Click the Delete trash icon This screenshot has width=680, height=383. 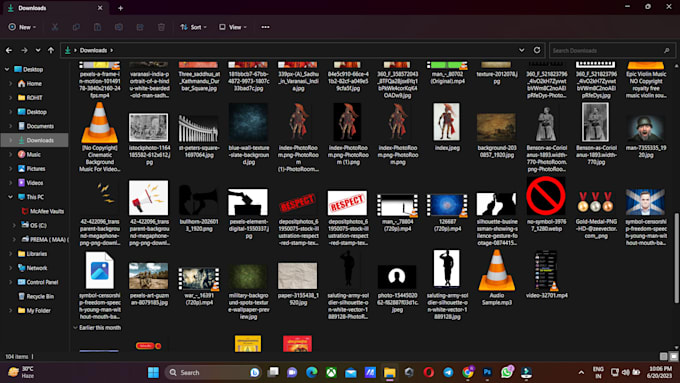pos(161,27)
